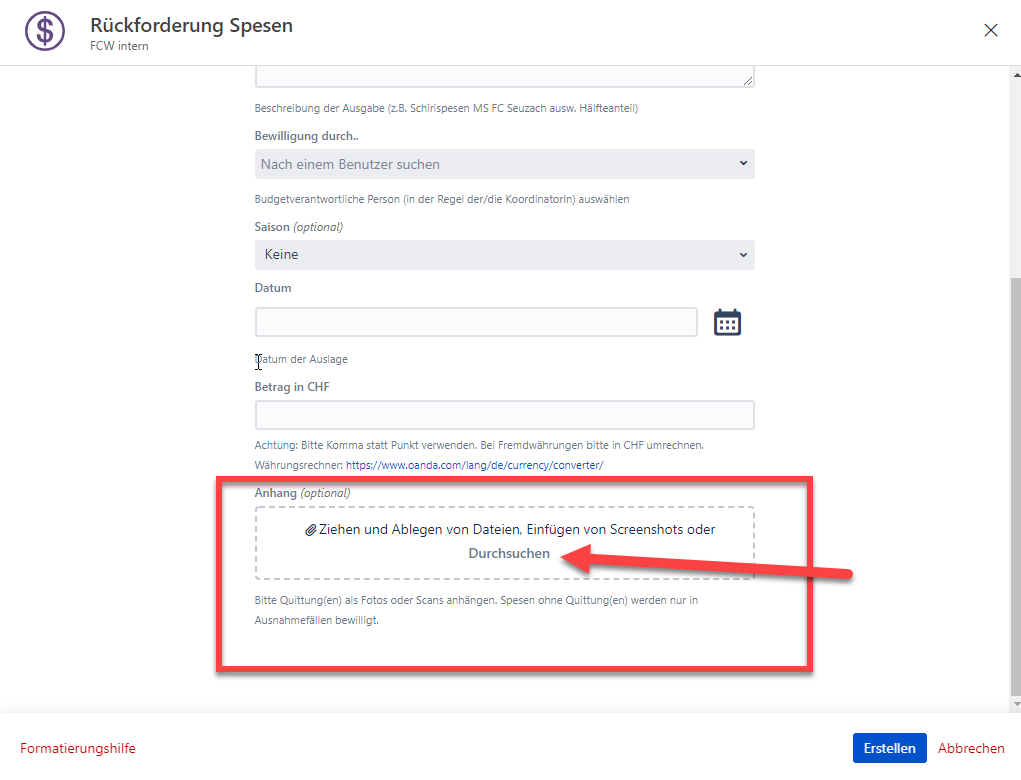Click the description text area at top
This screenshot has width=1021, height=780.
(x=504, y=77)
